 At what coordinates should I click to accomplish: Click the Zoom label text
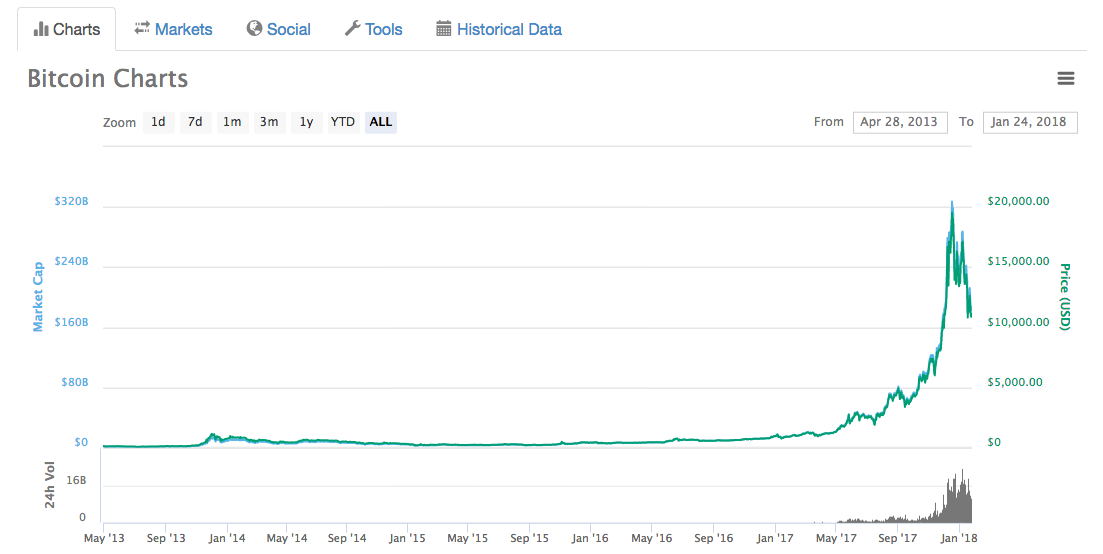point(120,122)
